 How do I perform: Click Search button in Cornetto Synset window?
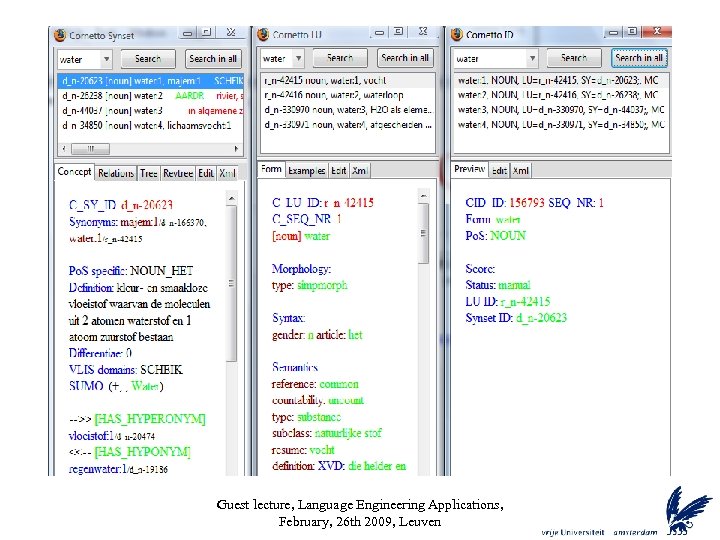tap(148, 59)
